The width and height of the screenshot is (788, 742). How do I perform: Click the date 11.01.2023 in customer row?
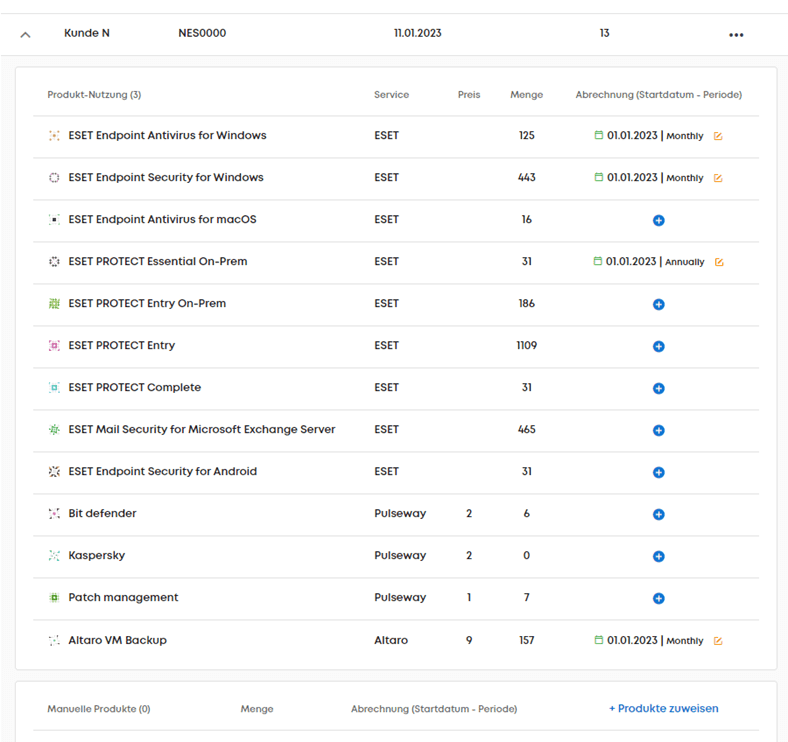418,33
